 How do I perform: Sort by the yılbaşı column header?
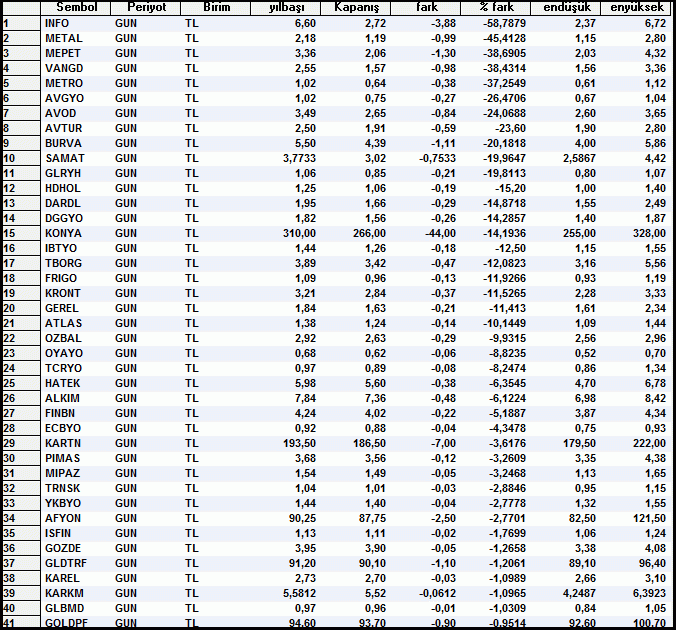point(285,8)
